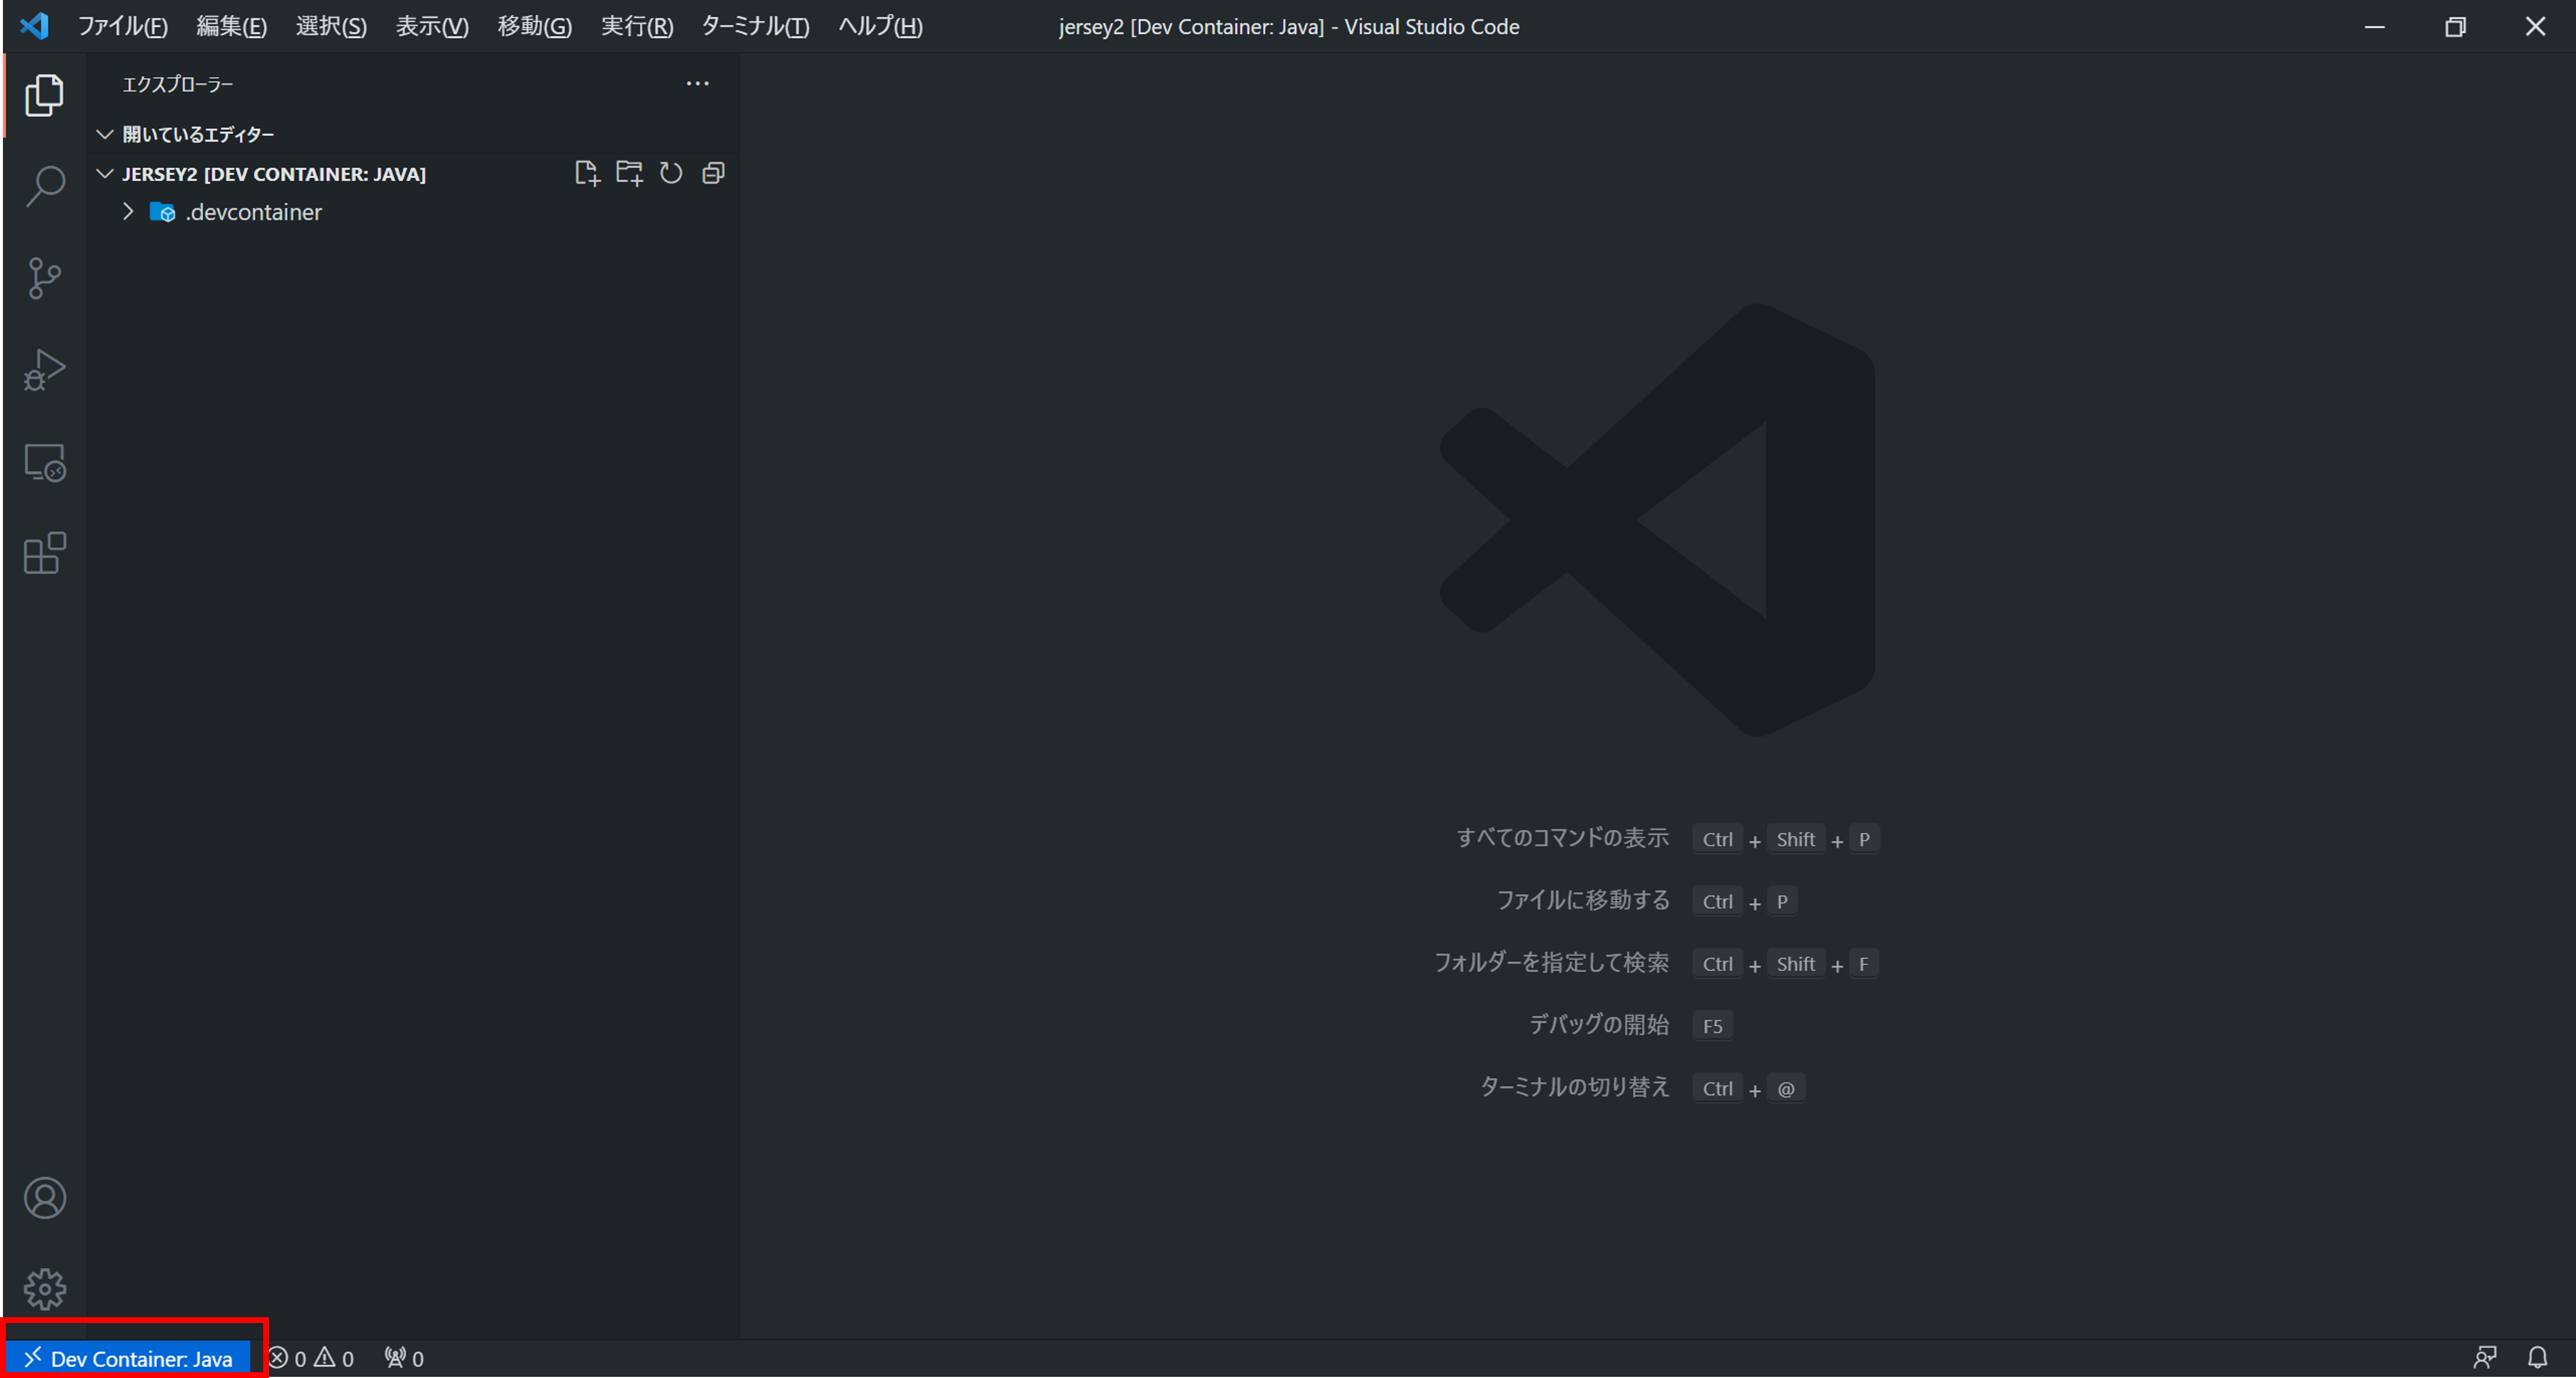Open the Remote Explorer view

click(45, 462)
